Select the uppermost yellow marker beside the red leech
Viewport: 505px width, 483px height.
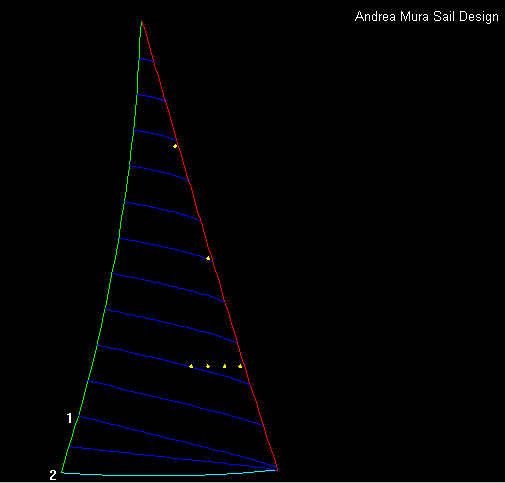(x=175, y=146)
